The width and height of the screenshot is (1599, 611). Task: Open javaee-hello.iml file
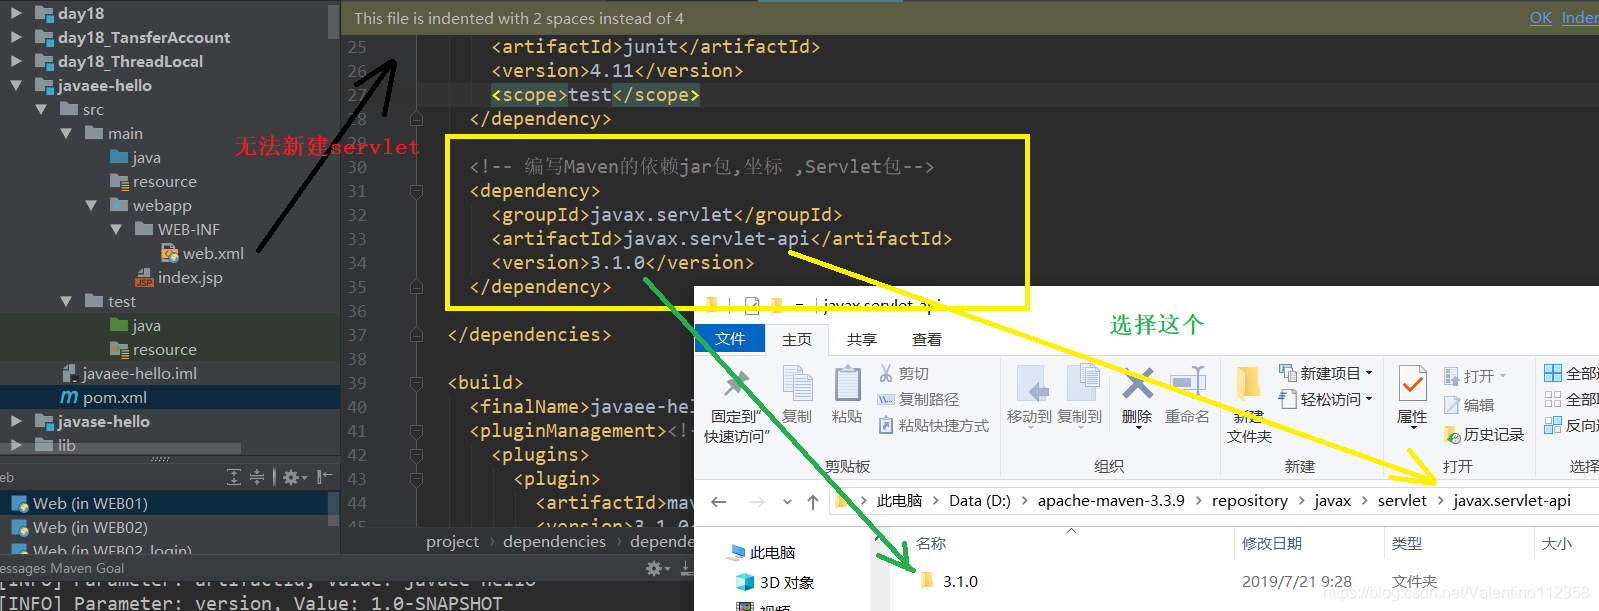pos(140,373)
